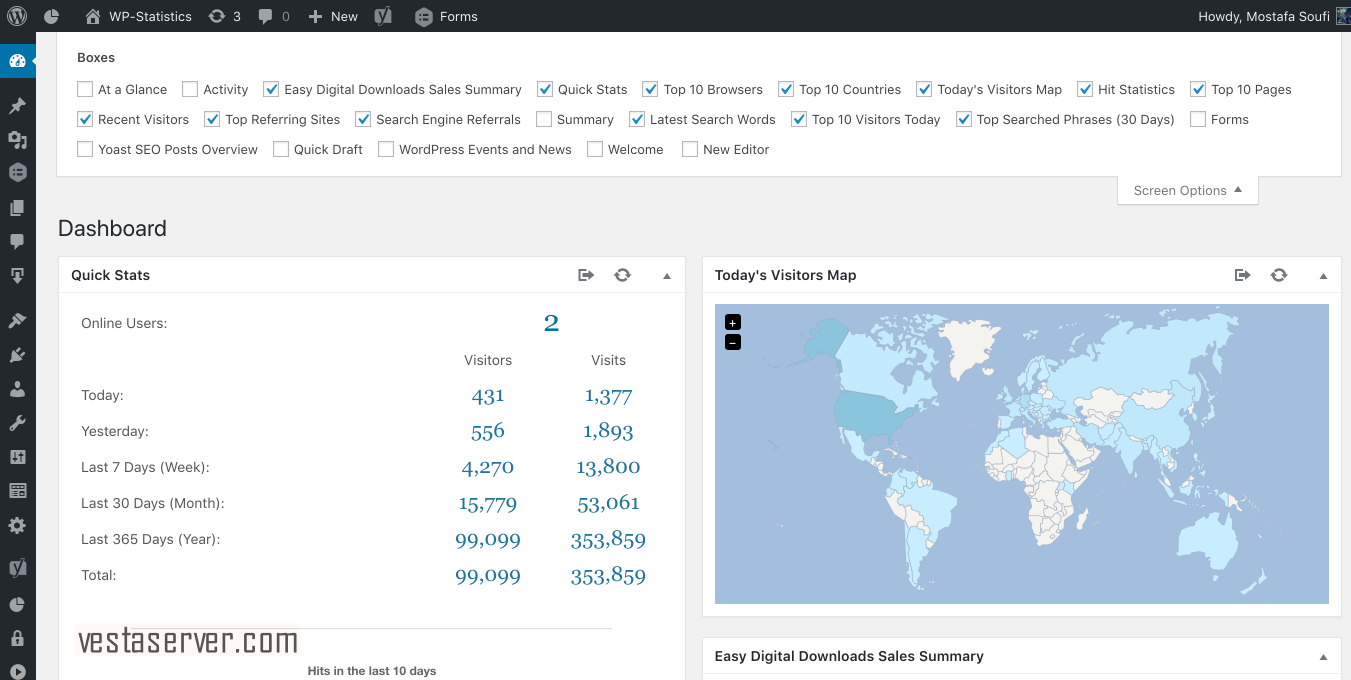Click last 30 days visits 53,061
1351x680 pixels.
tap(608, 503)
